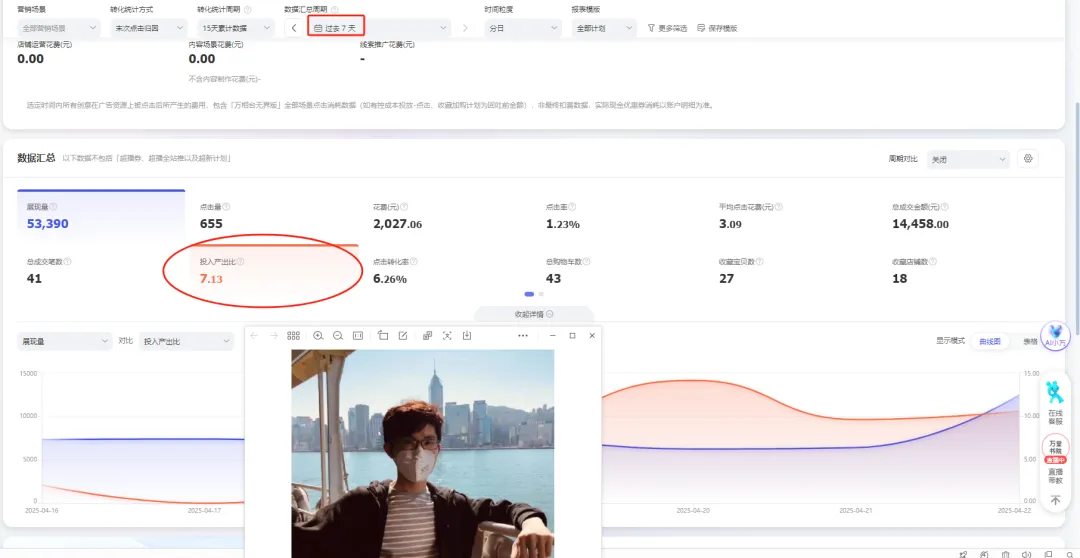Click the info icon beside 点击转化率
This screenshot has height=558, width=1080.
[413, 262]
